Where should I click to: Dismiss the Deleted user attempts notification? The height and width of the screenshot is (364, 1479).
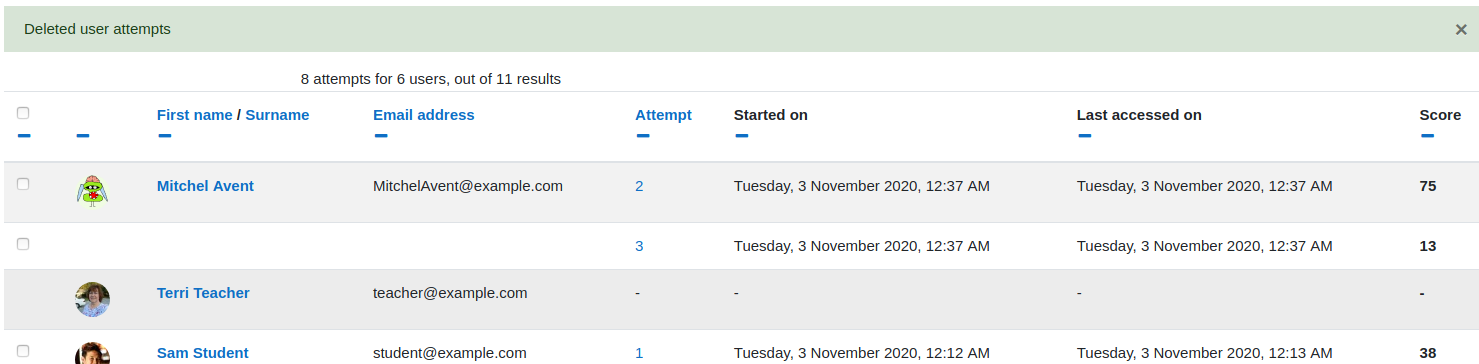(x=1461, y=30)
